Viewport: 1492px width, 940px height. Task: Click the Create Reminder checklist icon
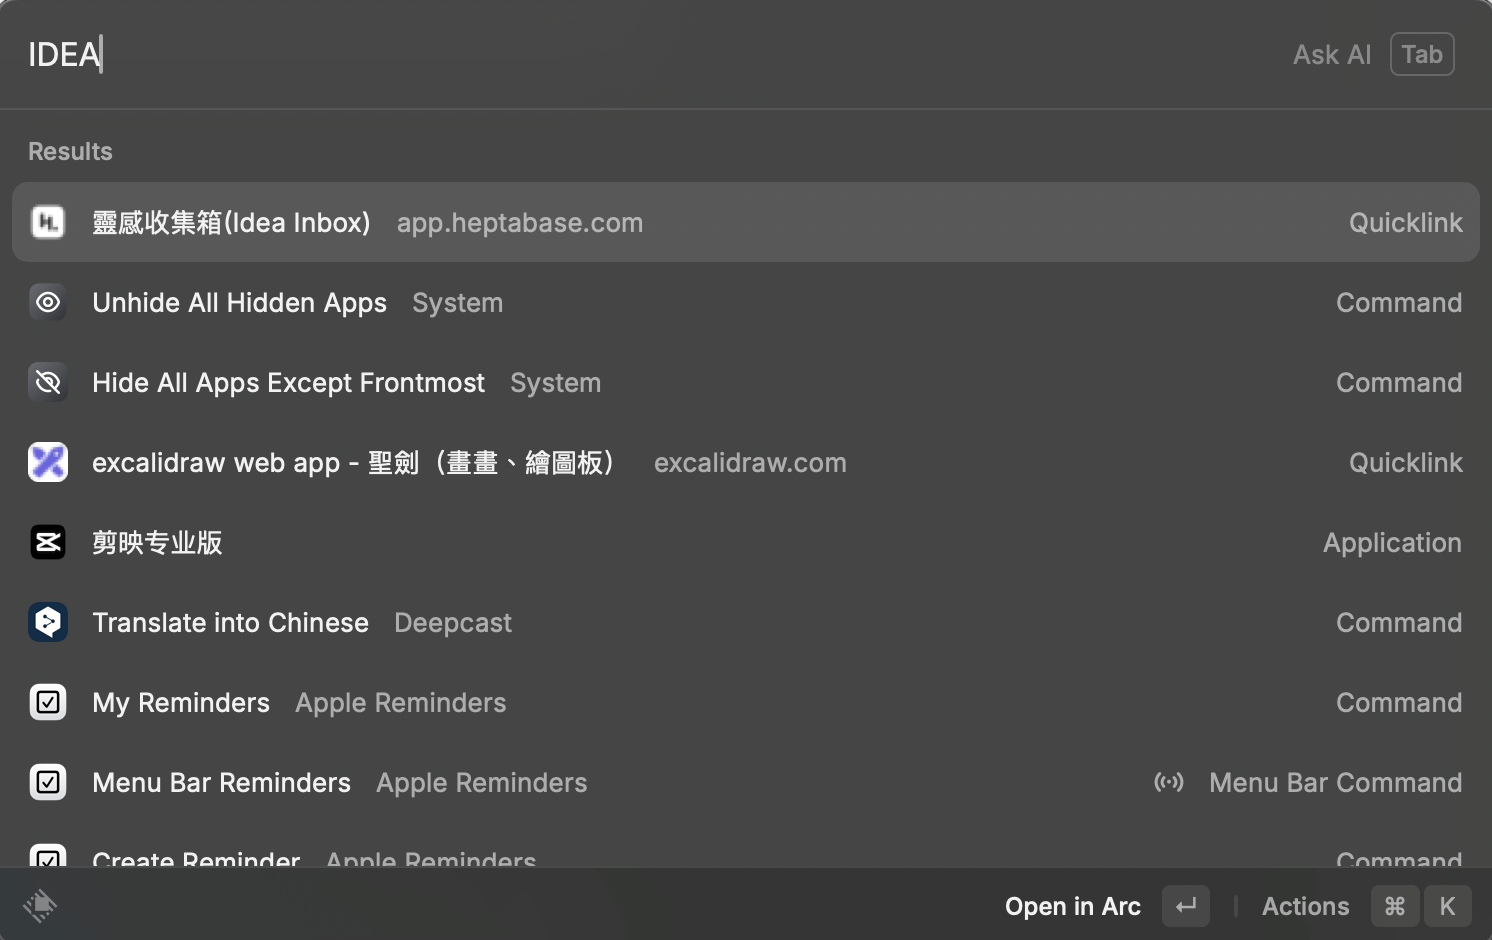tap(48, 858)
